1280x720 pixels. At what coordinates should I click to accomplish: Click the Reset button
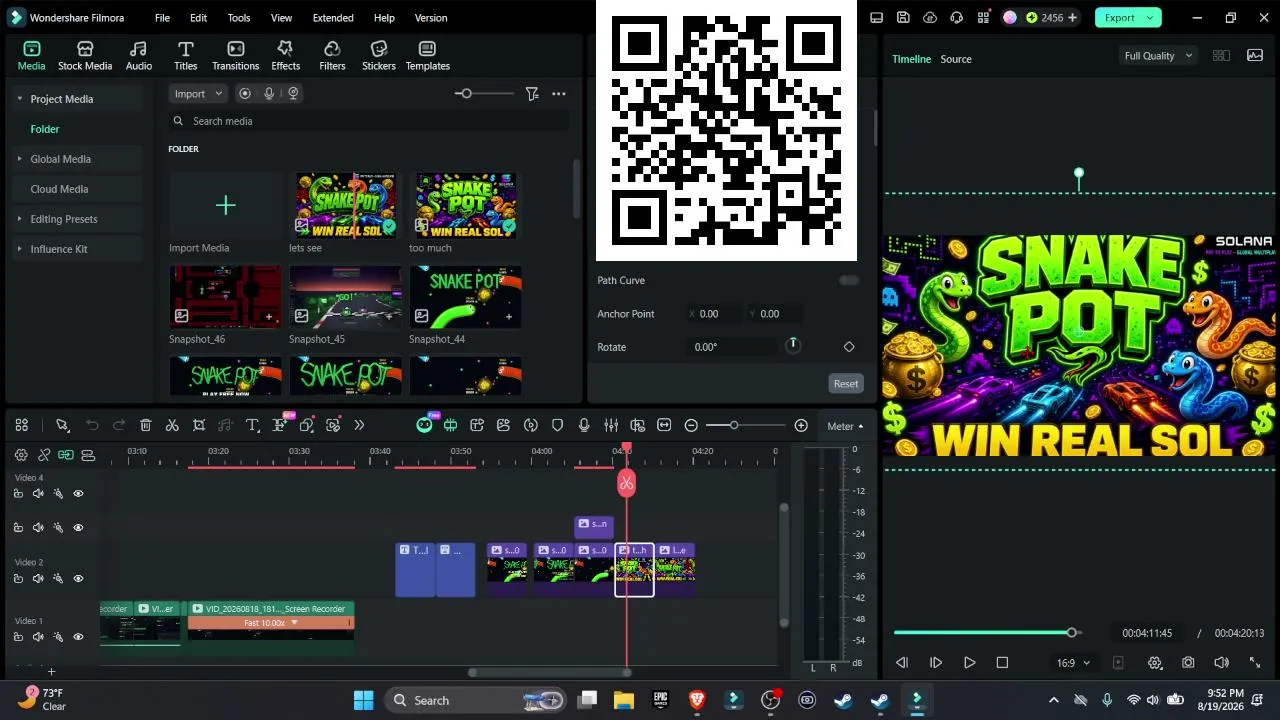click(846, 384)
